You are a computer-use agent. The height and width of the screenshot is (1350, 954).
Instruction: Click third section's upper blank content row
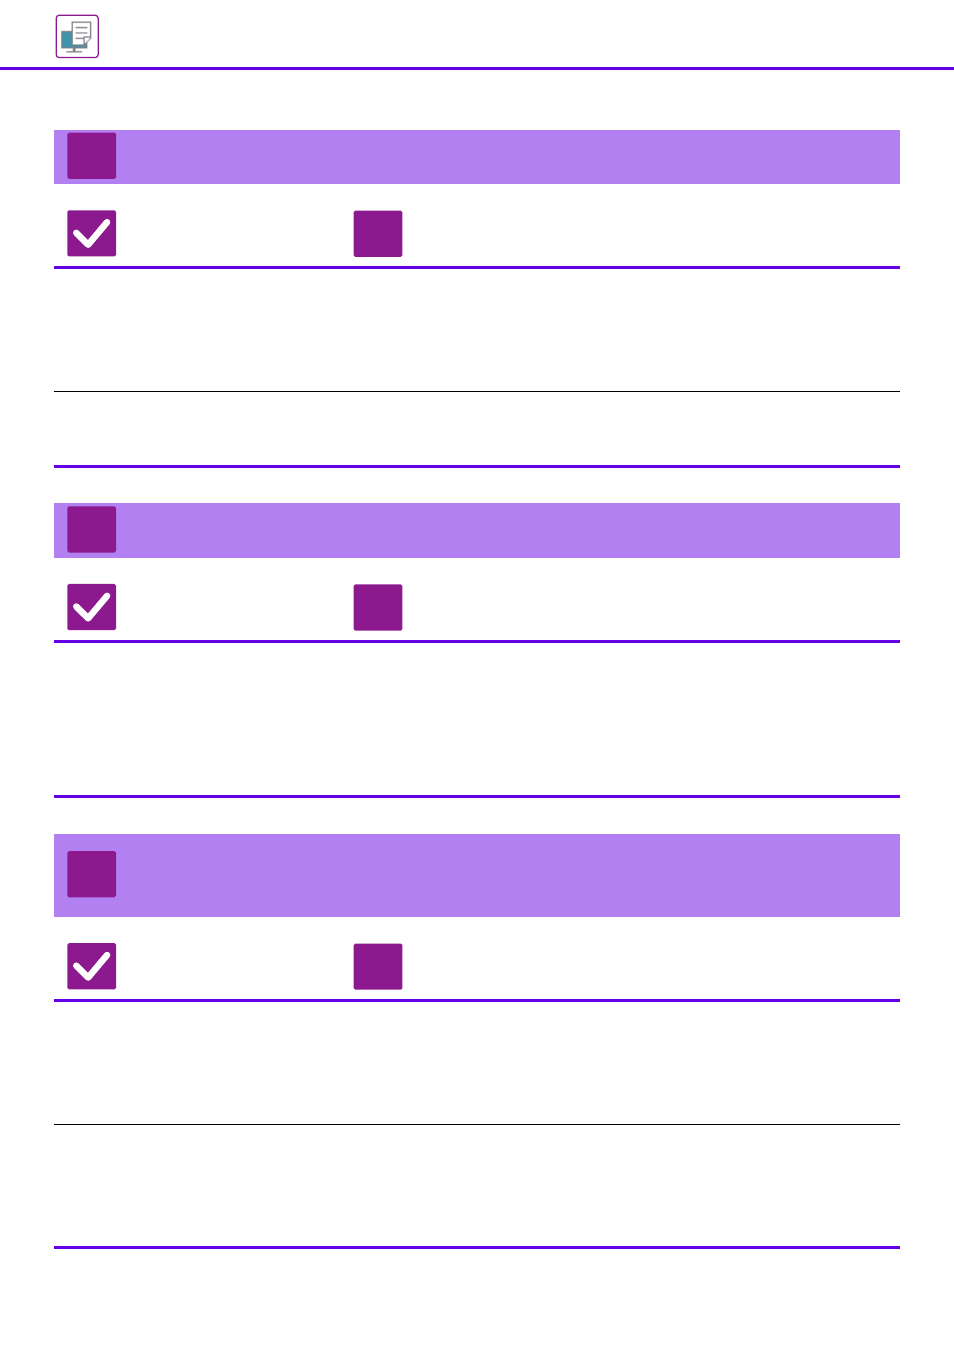point(477,1063)
